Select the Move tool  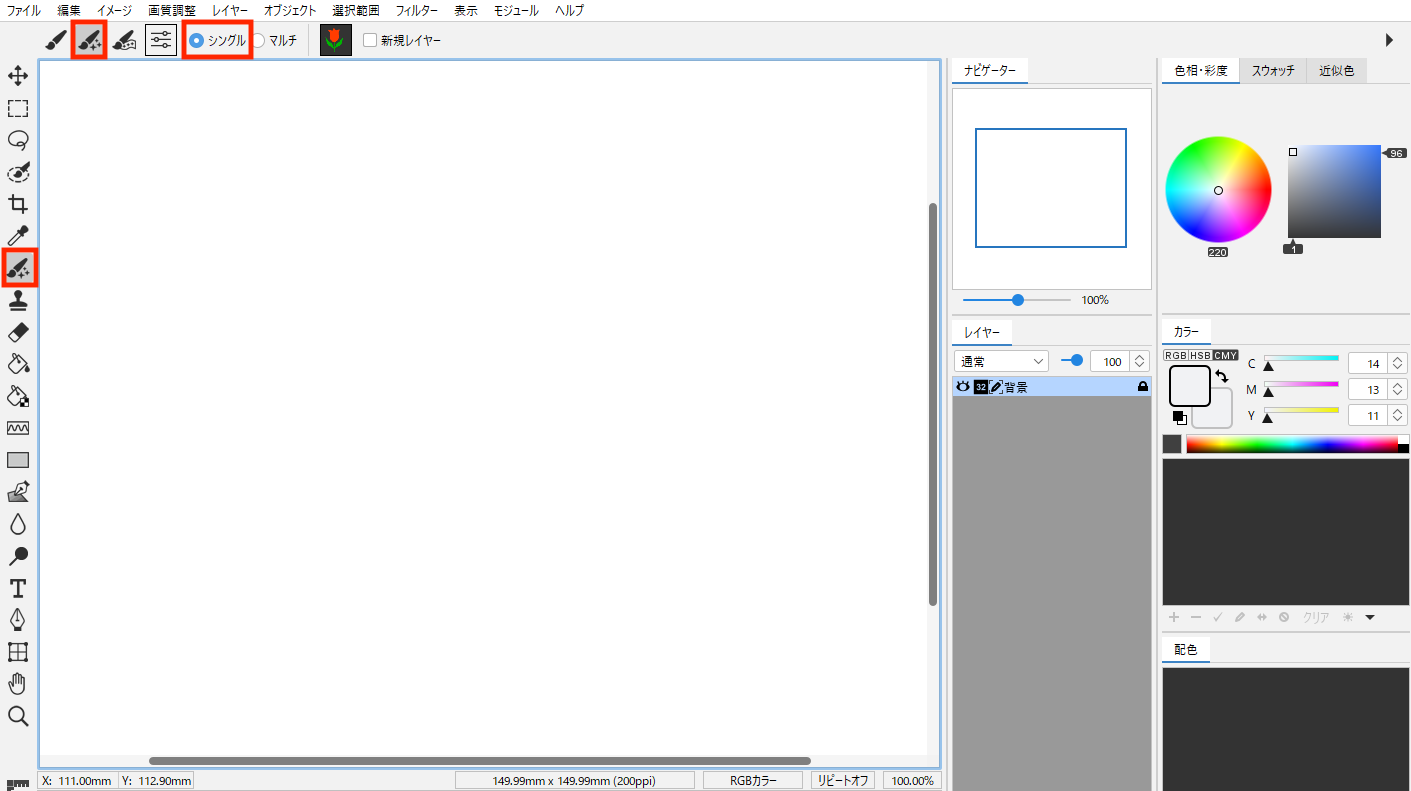[x=18, y=76]
